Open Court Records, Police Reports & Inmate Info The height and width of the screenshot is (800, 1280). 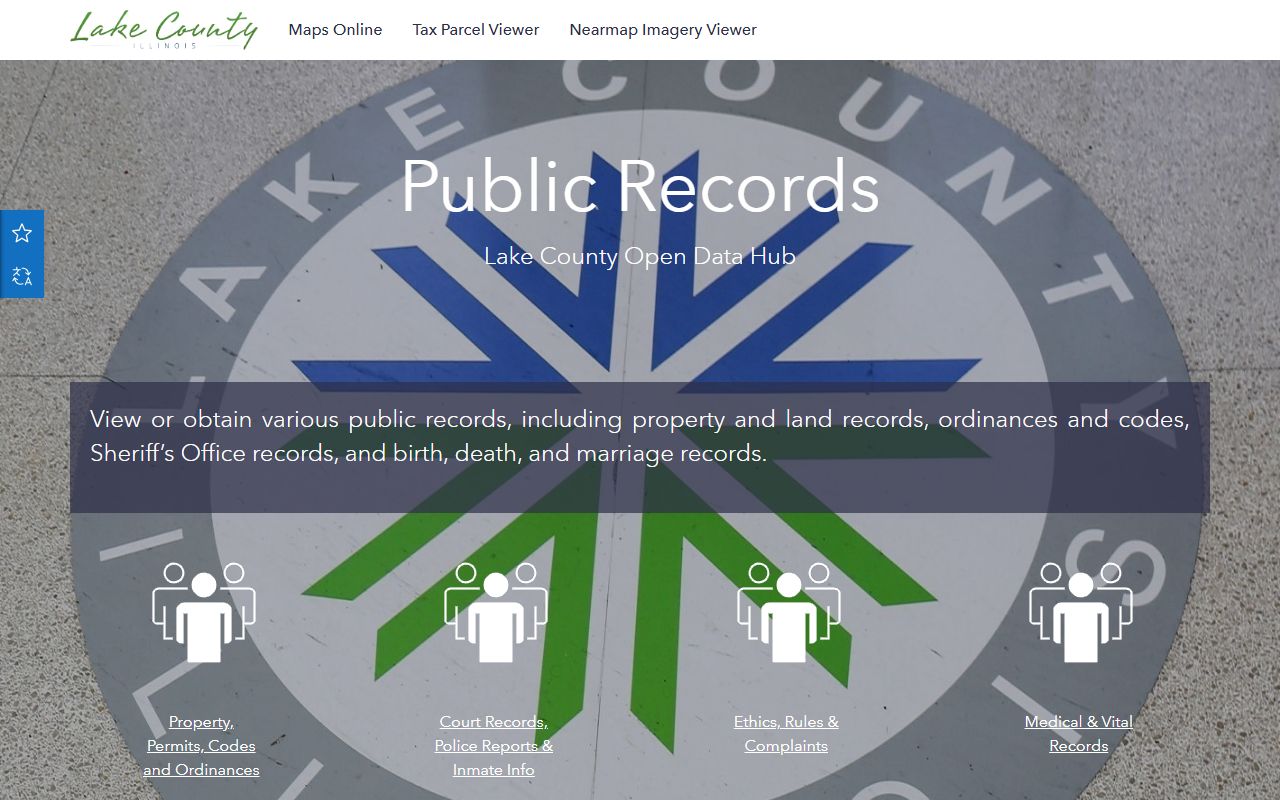click(x=494, y=746)
